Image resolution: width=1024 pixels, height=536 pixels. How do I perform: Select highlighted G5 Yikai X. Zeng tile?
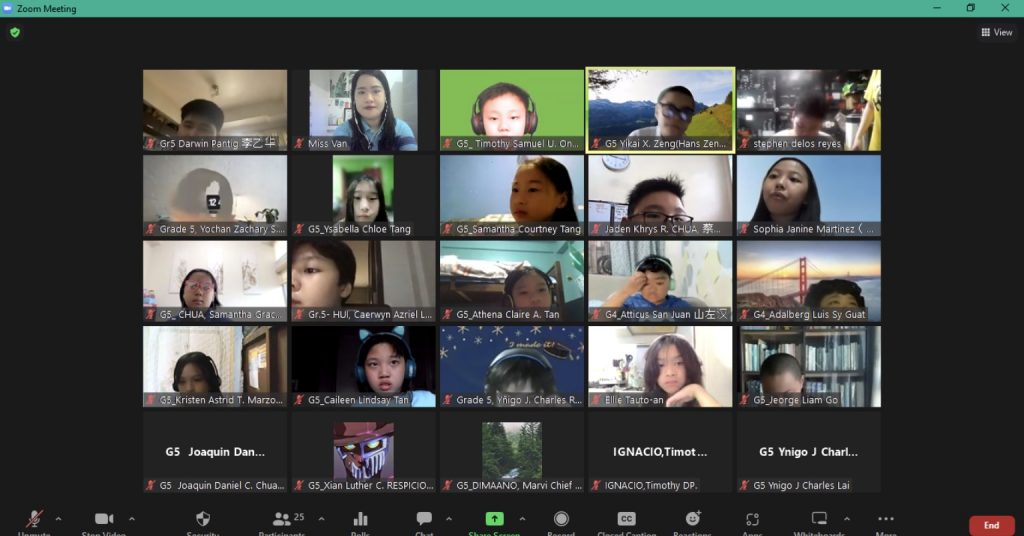click(x=660, y=110)
